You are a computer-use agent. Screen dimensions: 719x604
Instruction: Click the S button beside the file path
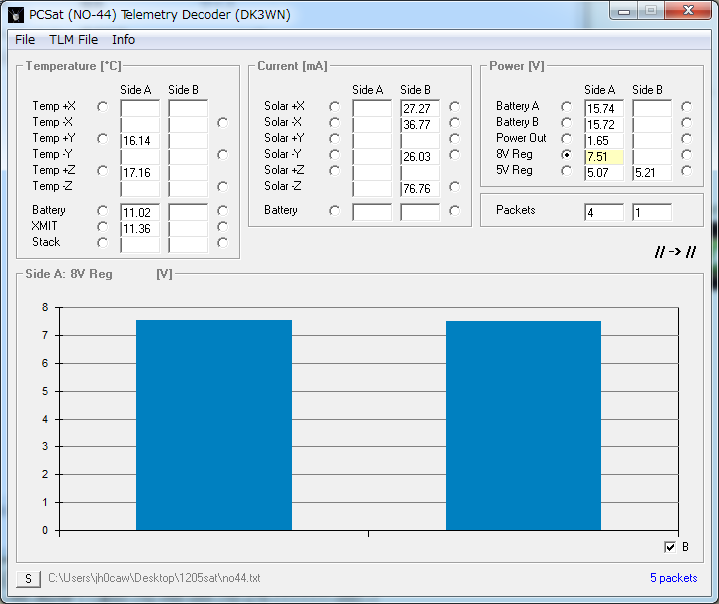tap(28, 579)
